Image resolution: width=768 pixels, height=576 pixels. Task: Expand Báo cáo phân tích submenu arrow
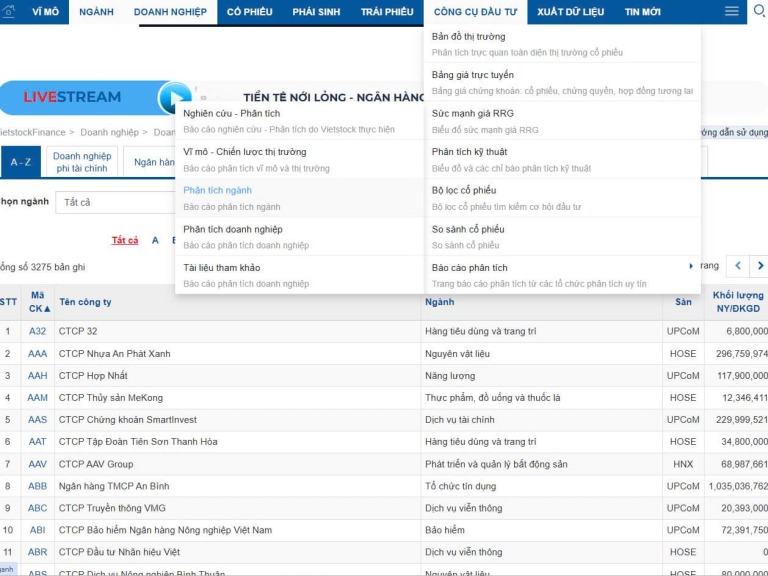pyautogui.click(x=691, y=266)
